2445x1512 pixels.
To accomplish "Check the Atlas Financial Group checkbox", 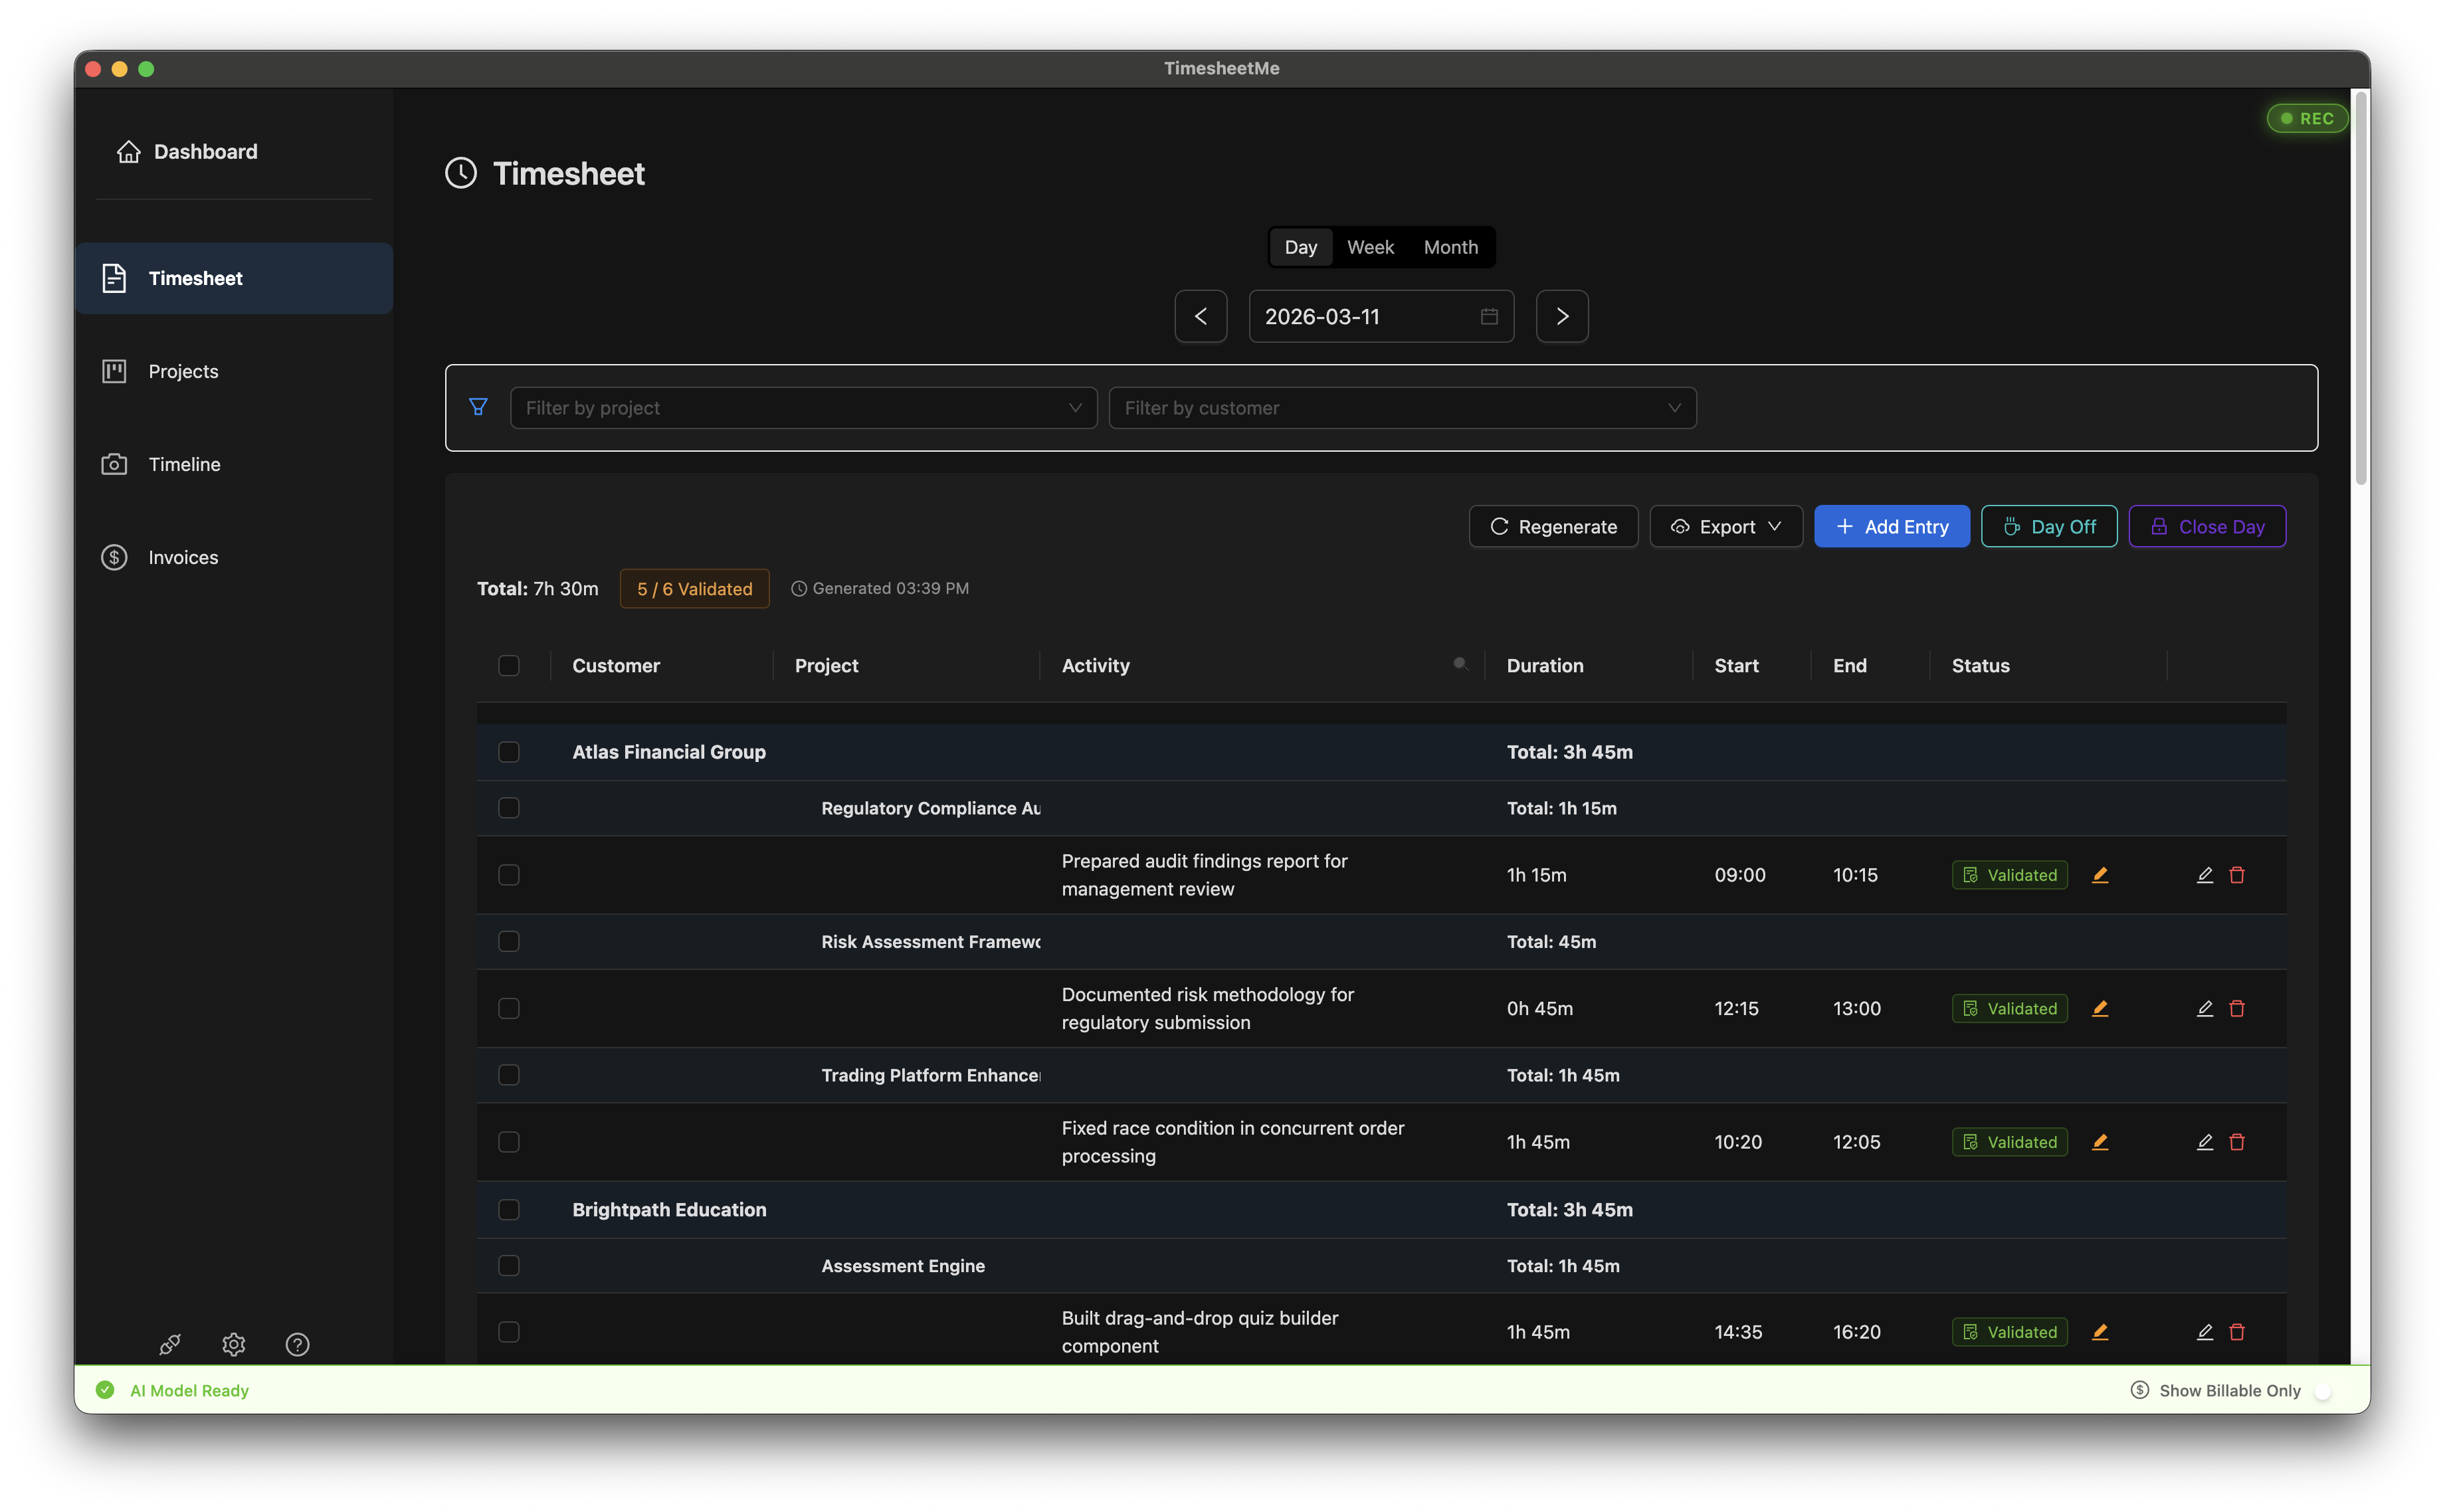I will coord(509,752).
